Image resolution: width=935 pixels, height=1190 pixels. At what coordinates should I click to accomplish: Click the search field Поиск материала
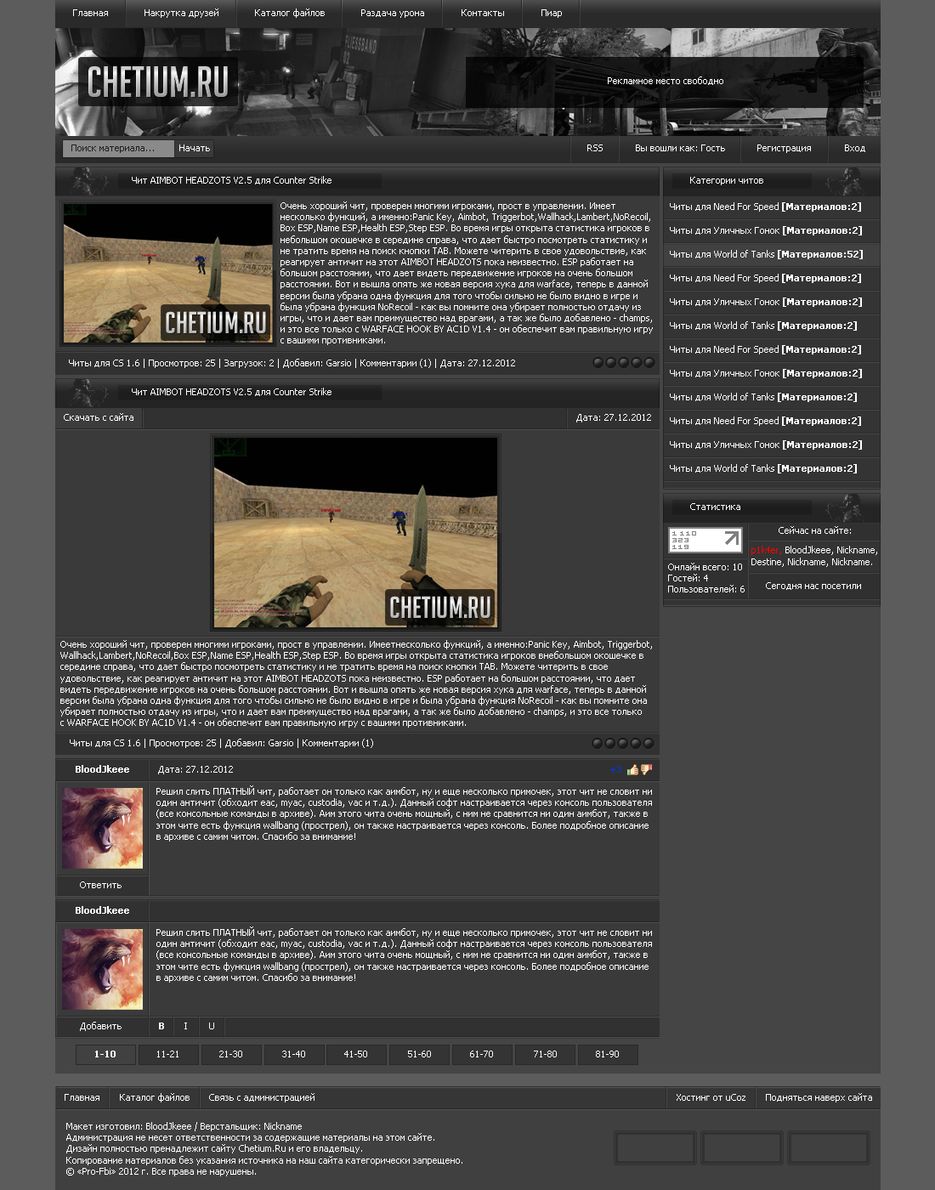(118, 148)
